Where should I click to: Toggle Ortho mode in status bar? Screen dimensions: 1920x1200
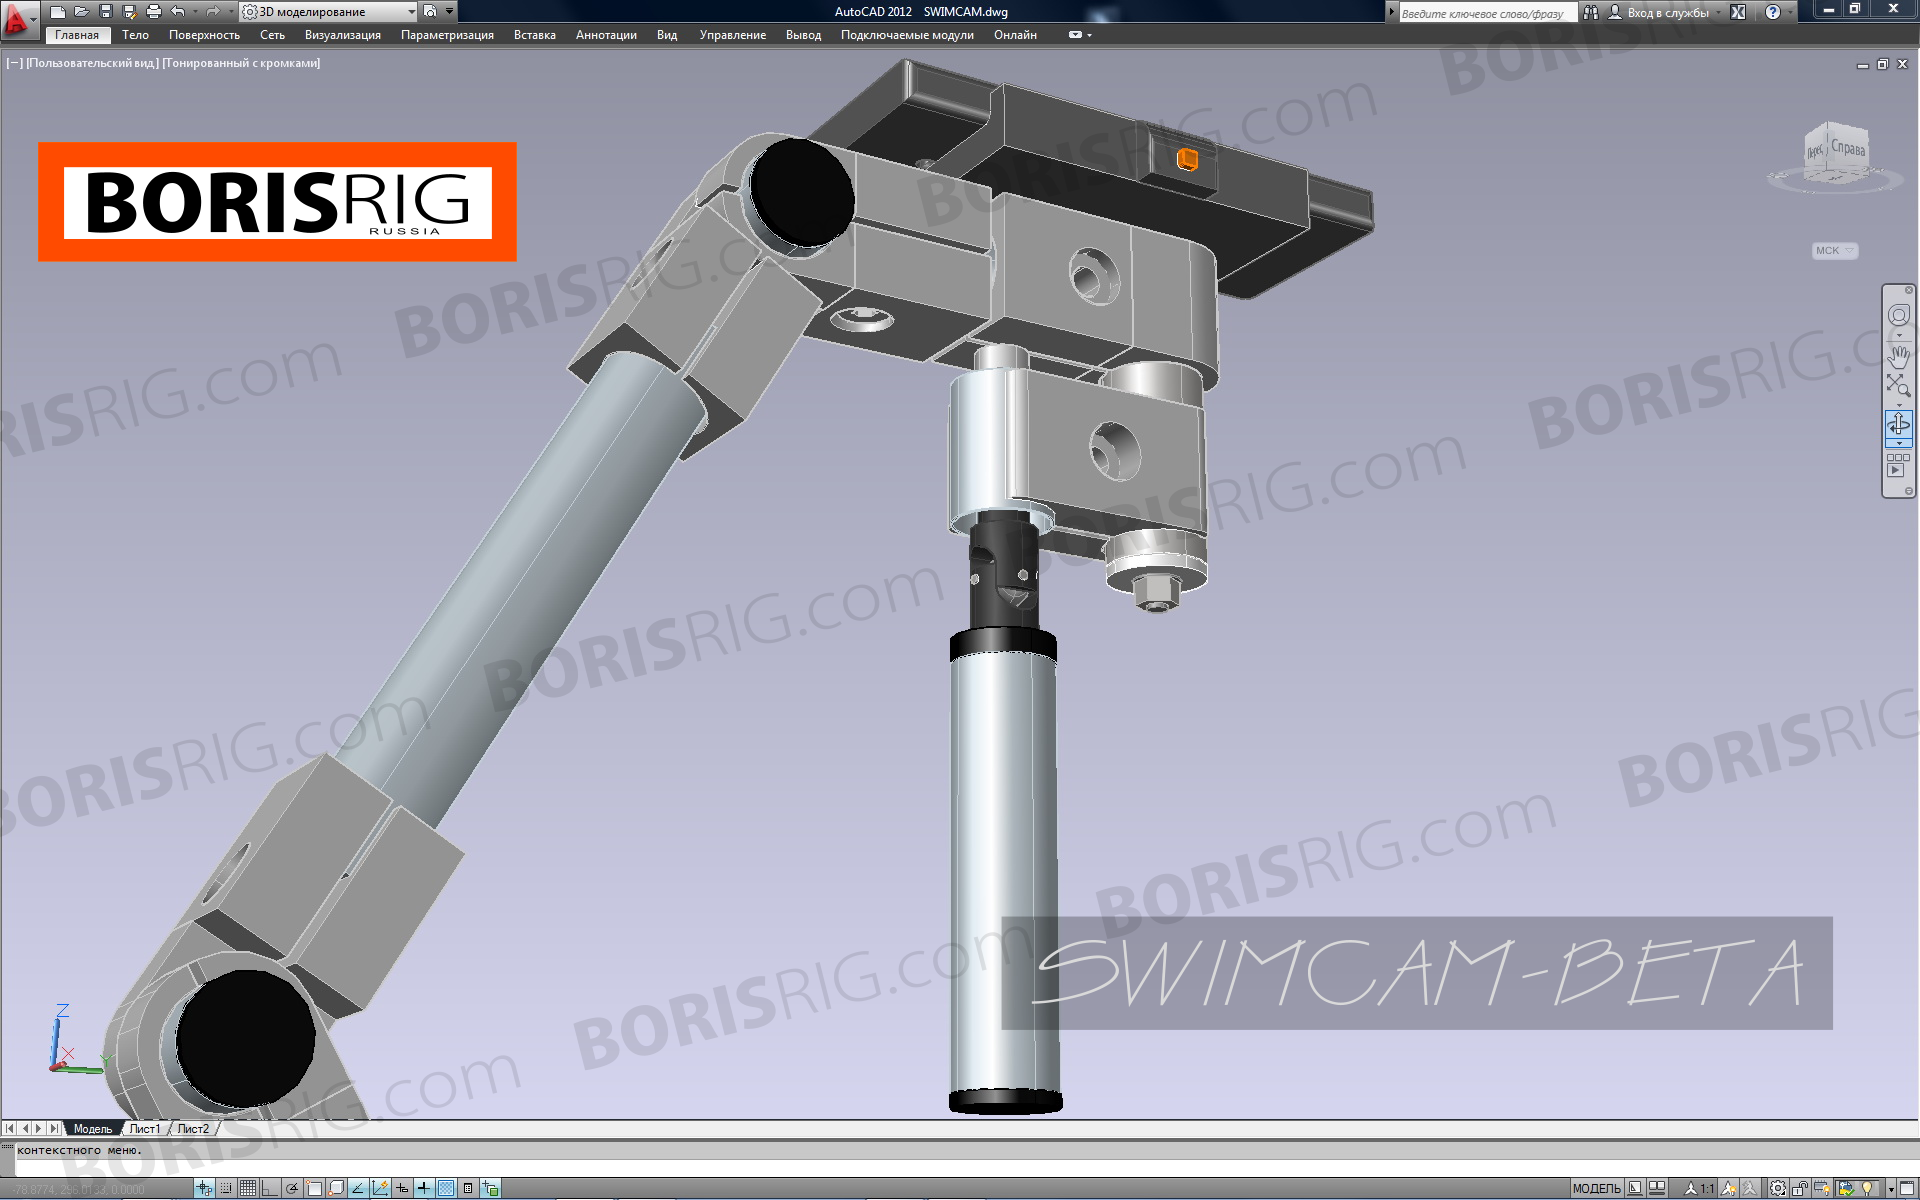coord(270,1188)
